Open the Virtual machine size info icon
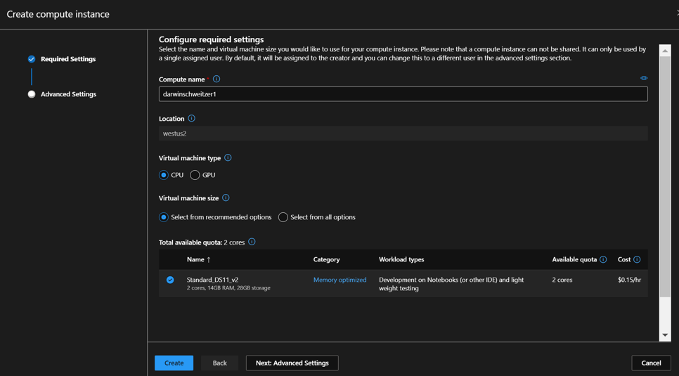 tap(226, 198)
